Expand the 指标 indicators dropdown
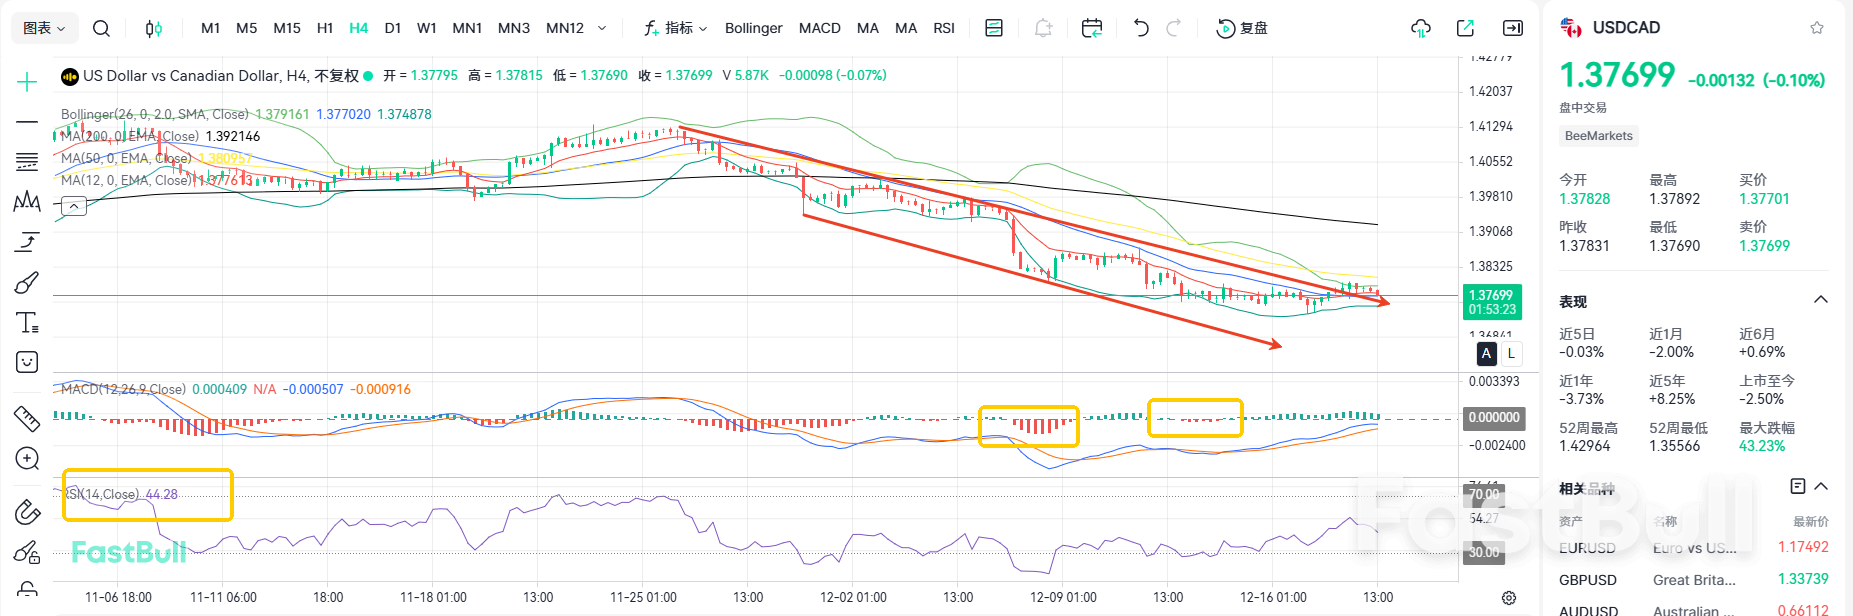1853x616 pixels. point(676,28)
